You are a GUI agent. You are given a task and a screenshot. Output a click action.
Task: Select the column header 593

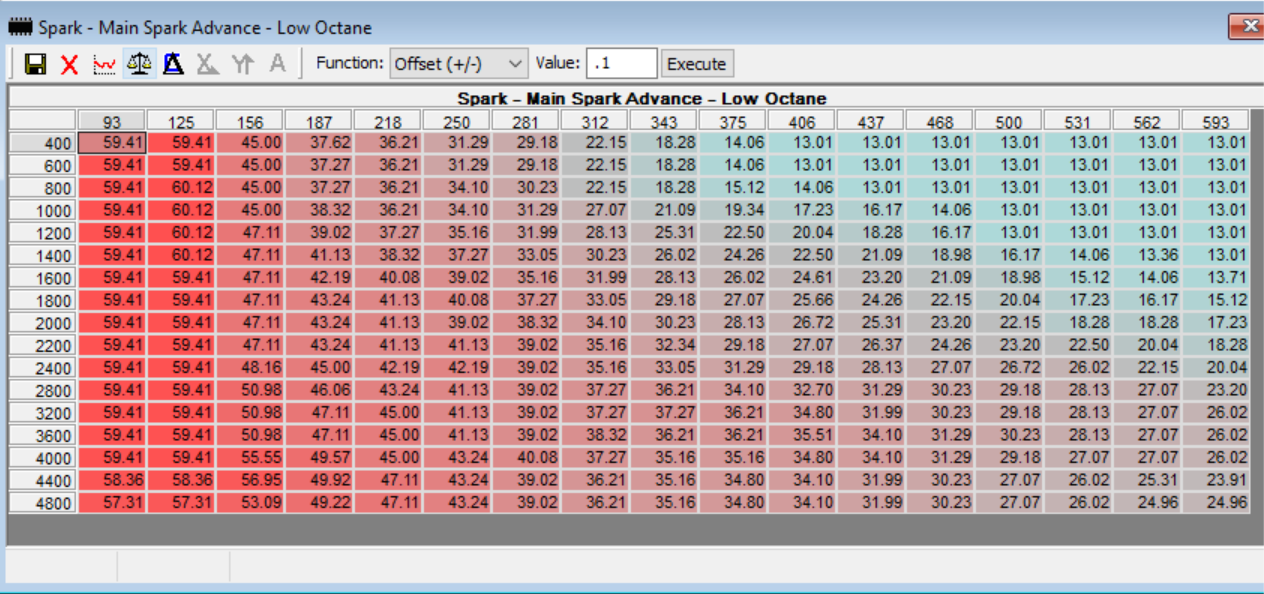click(1216, 122)
